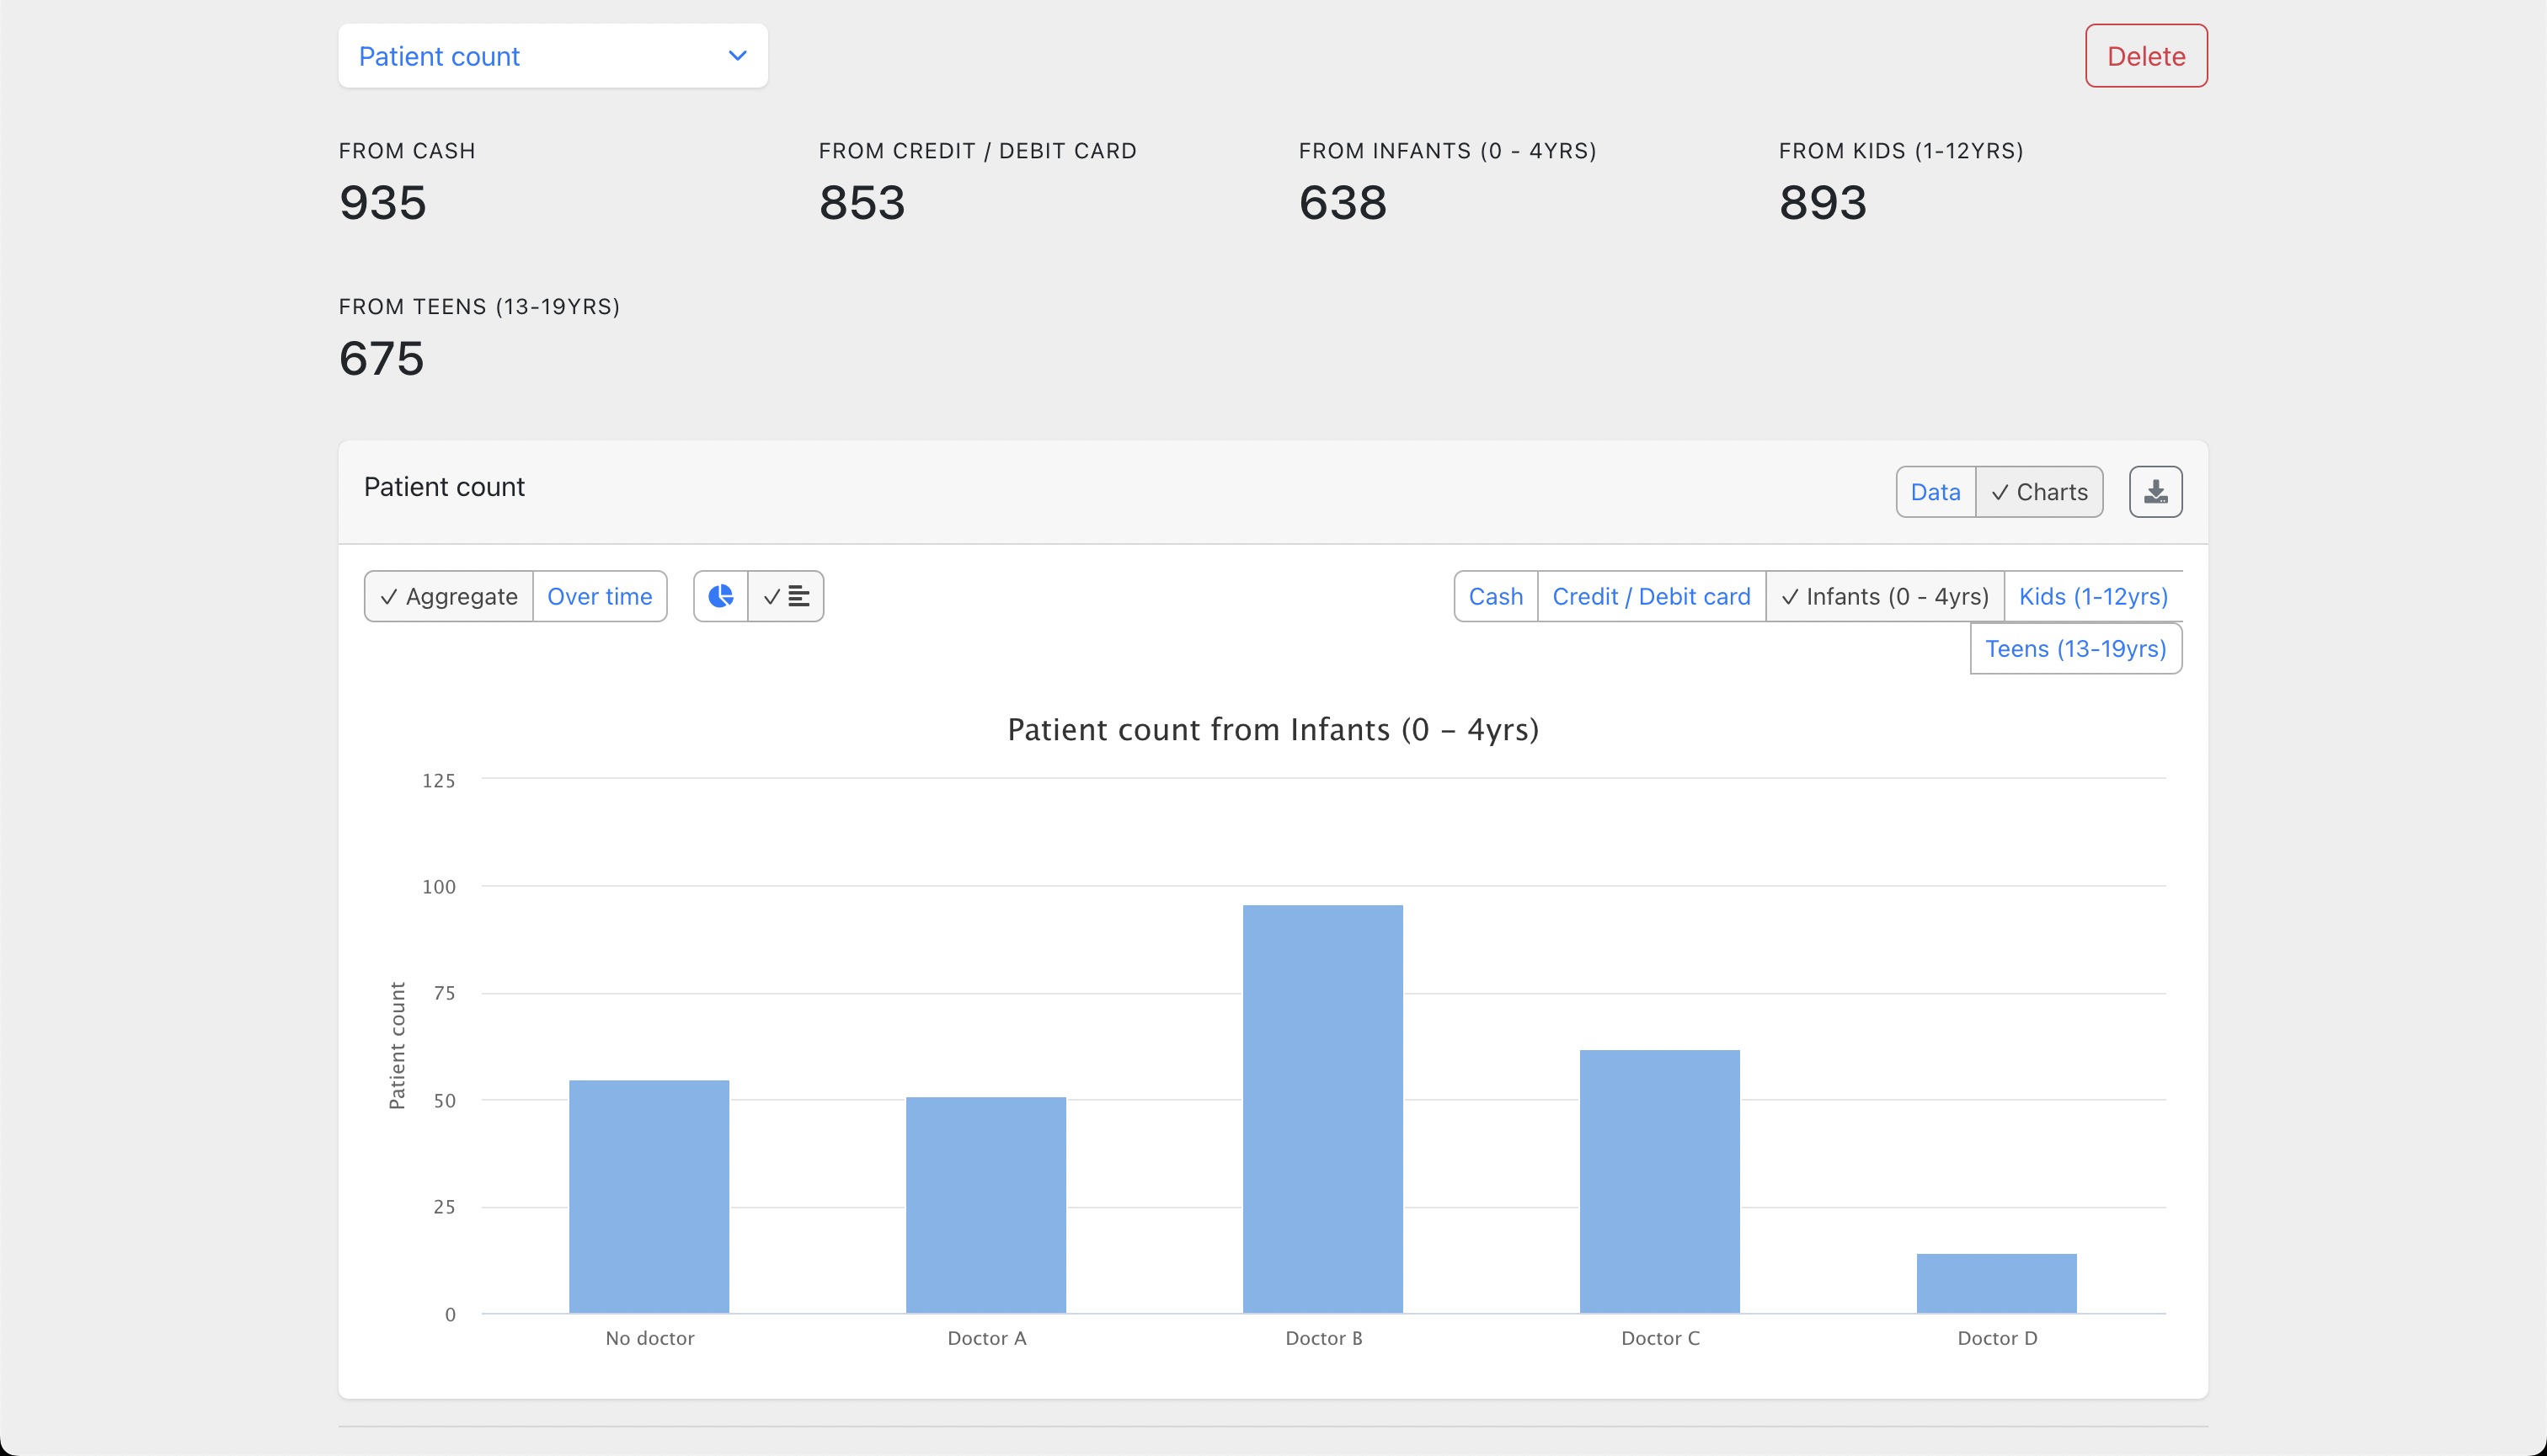Click the FROM KIDS (1-12YRS) label
Viewport: 2547px width, 1456px height.
[x=1901, y=151]
